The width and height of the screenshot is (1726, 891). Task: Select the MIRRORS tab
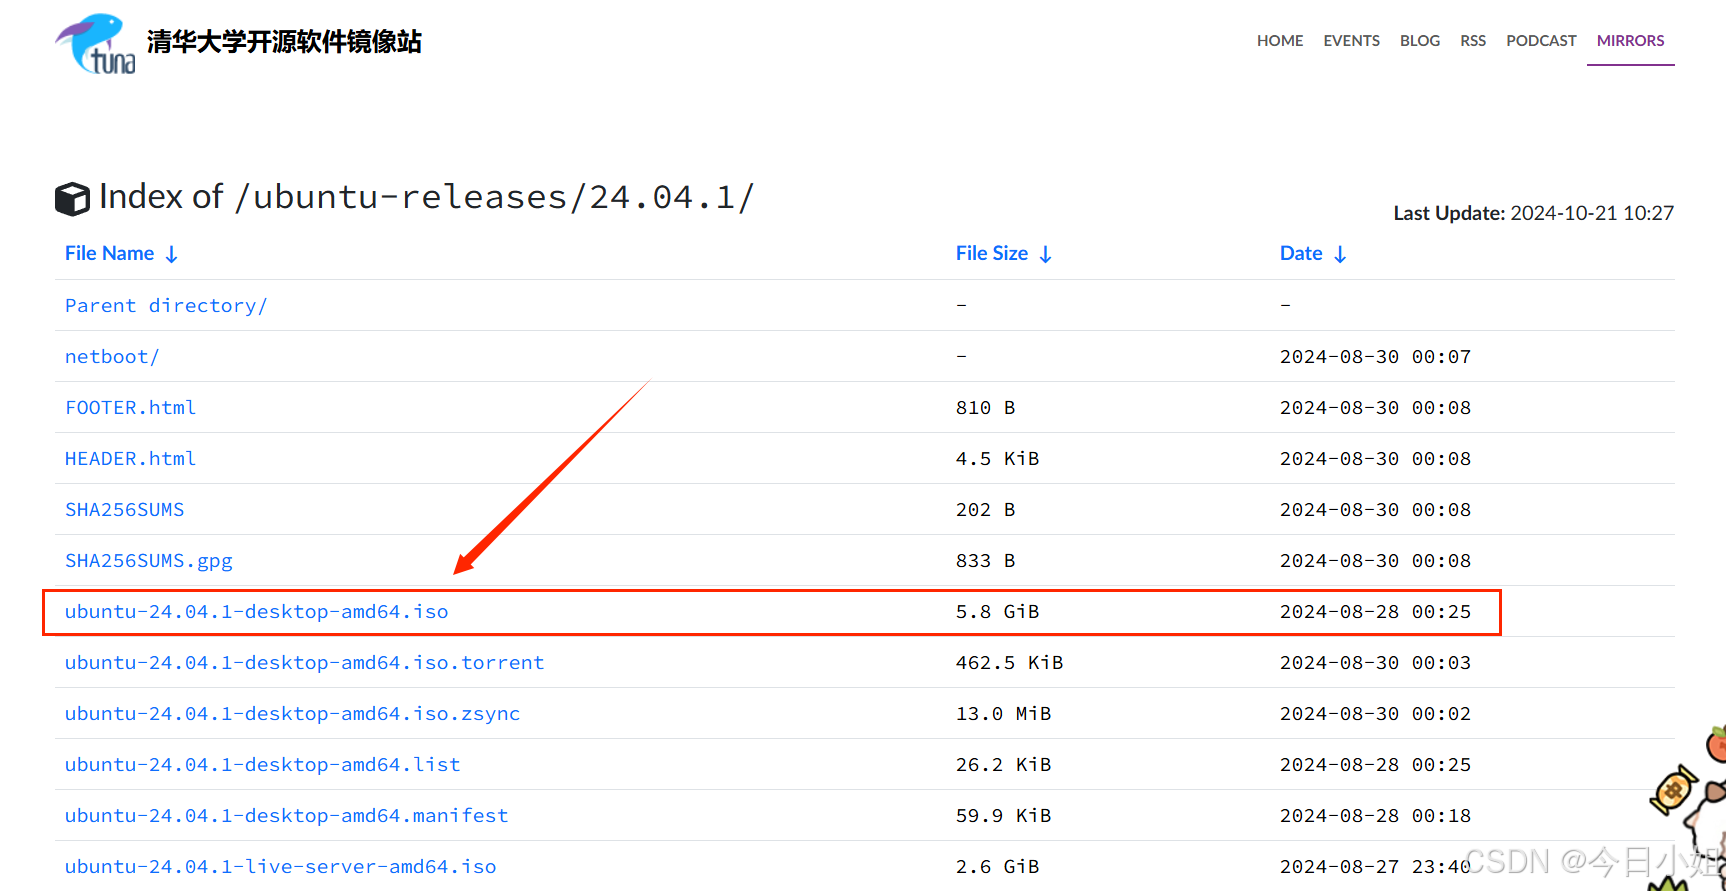(x=1630, y=41)
